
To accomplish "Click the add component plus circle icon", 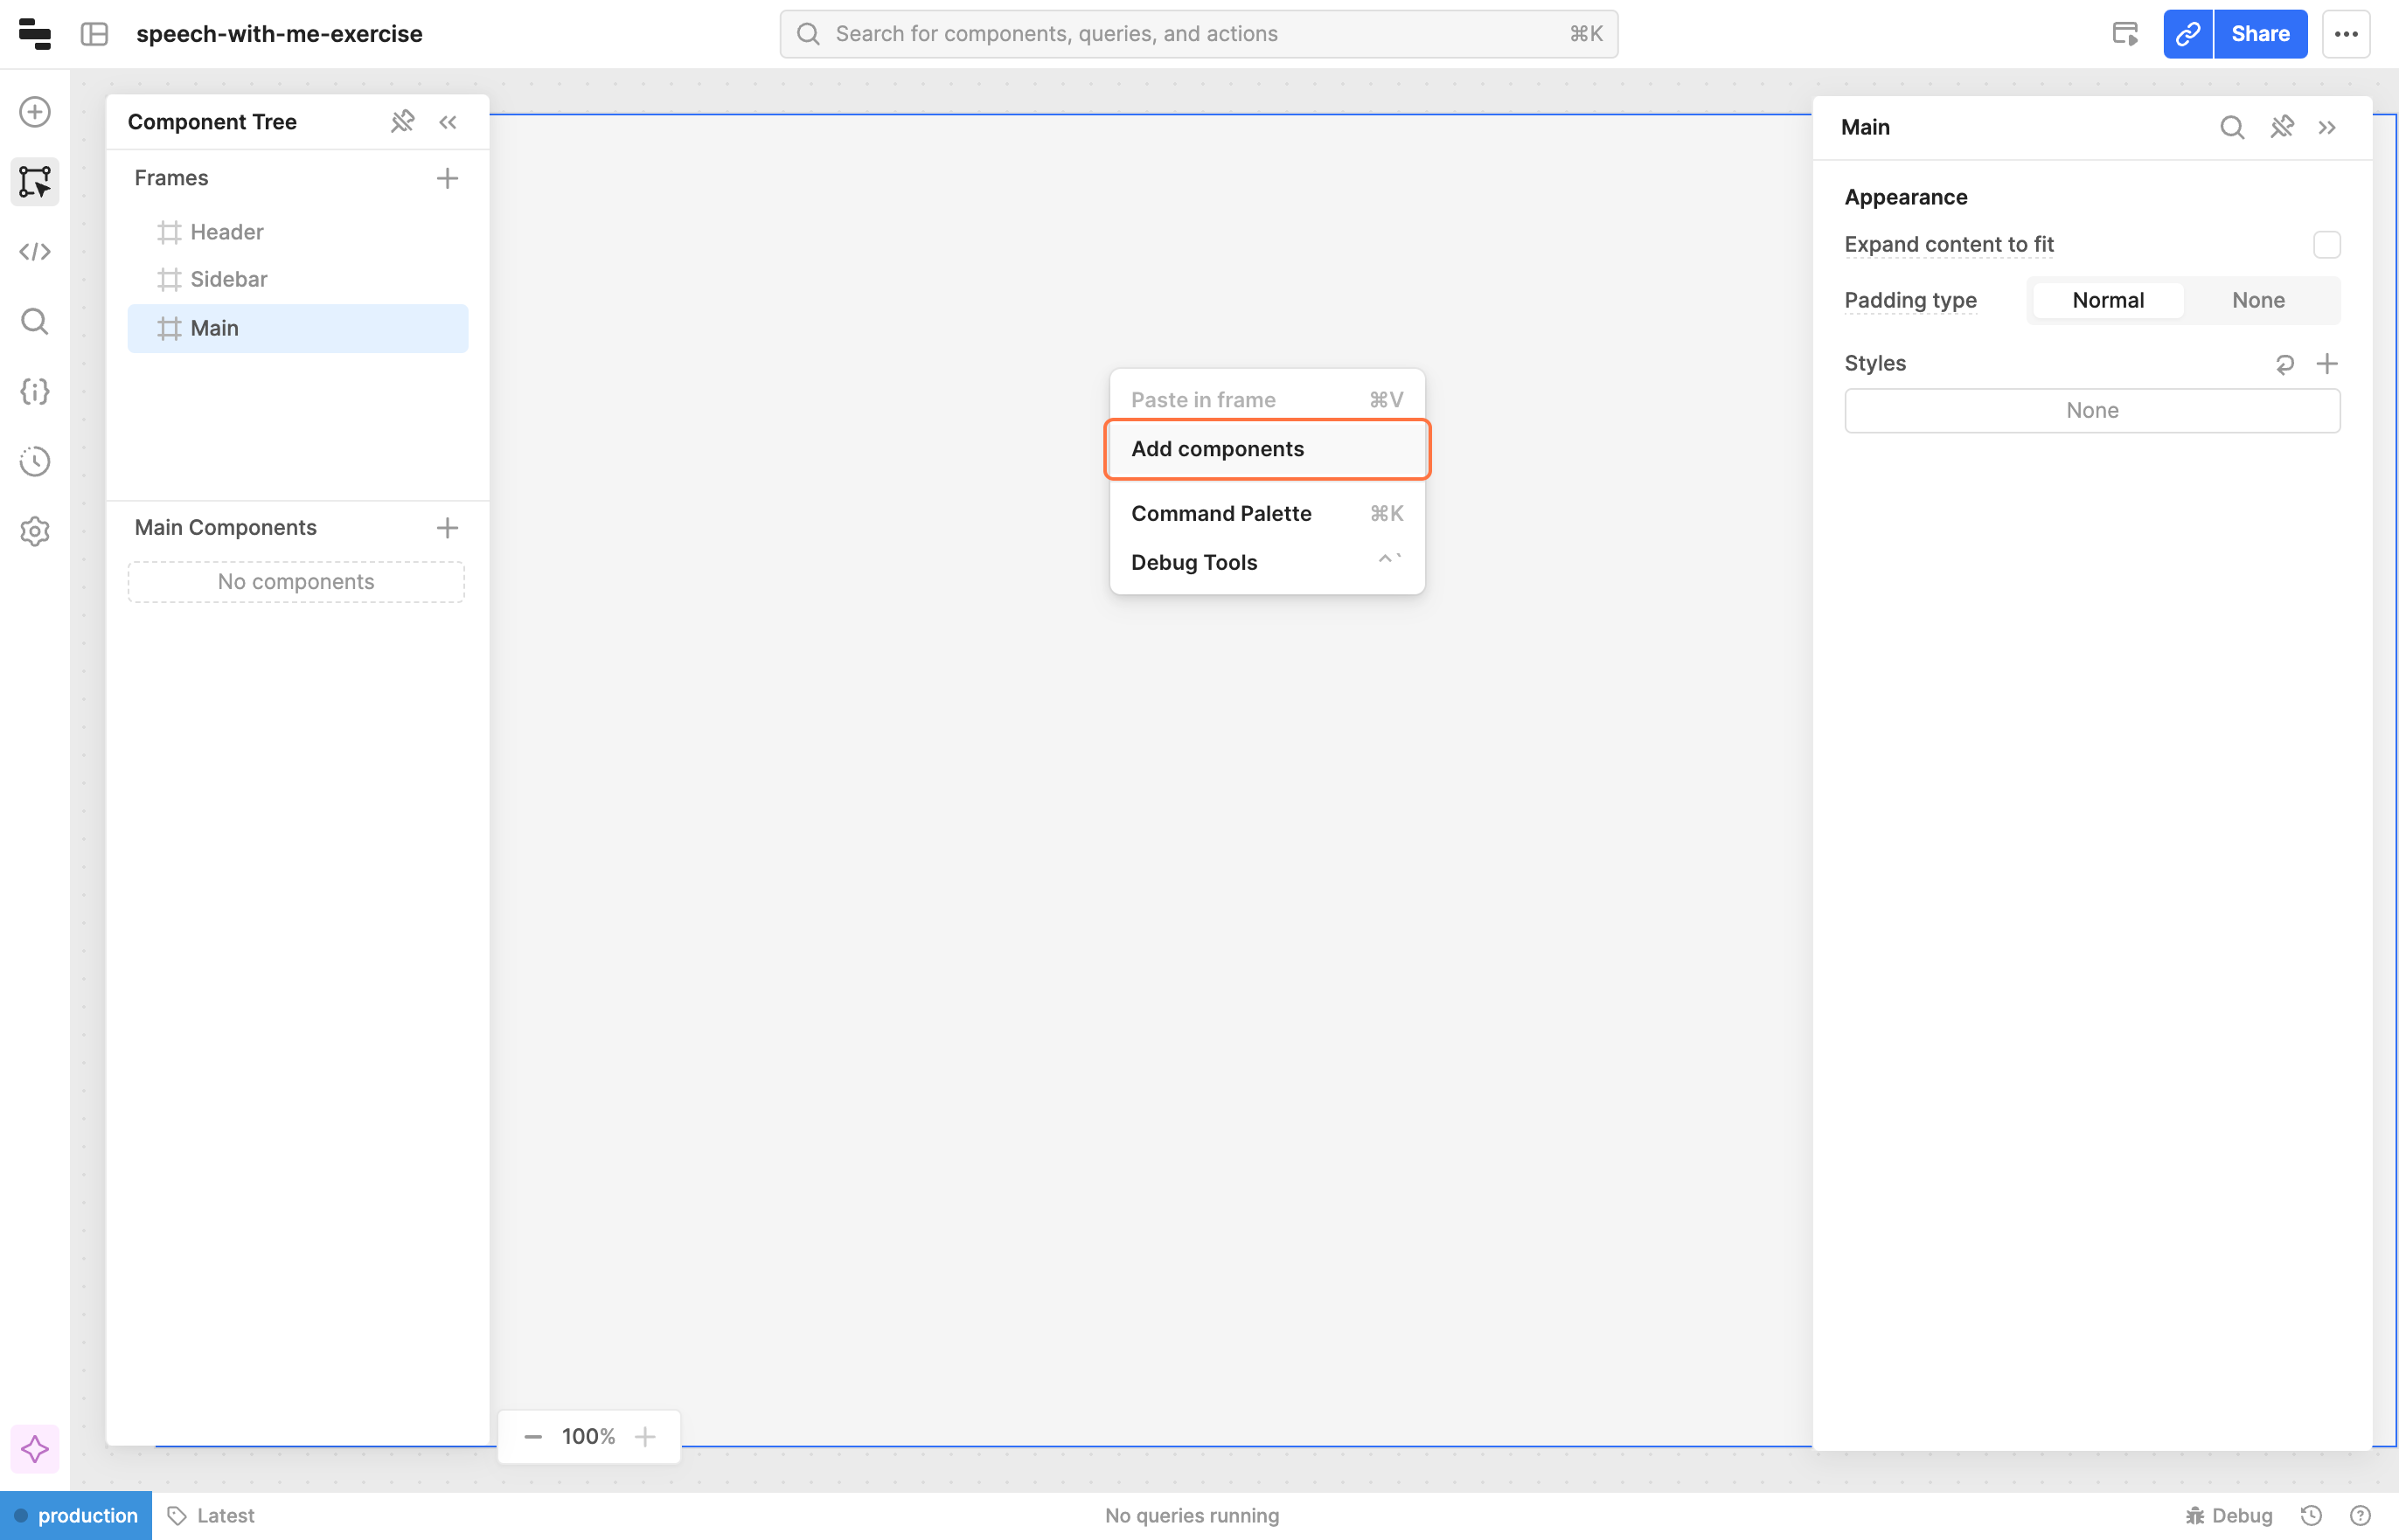I will pos(35,112).
